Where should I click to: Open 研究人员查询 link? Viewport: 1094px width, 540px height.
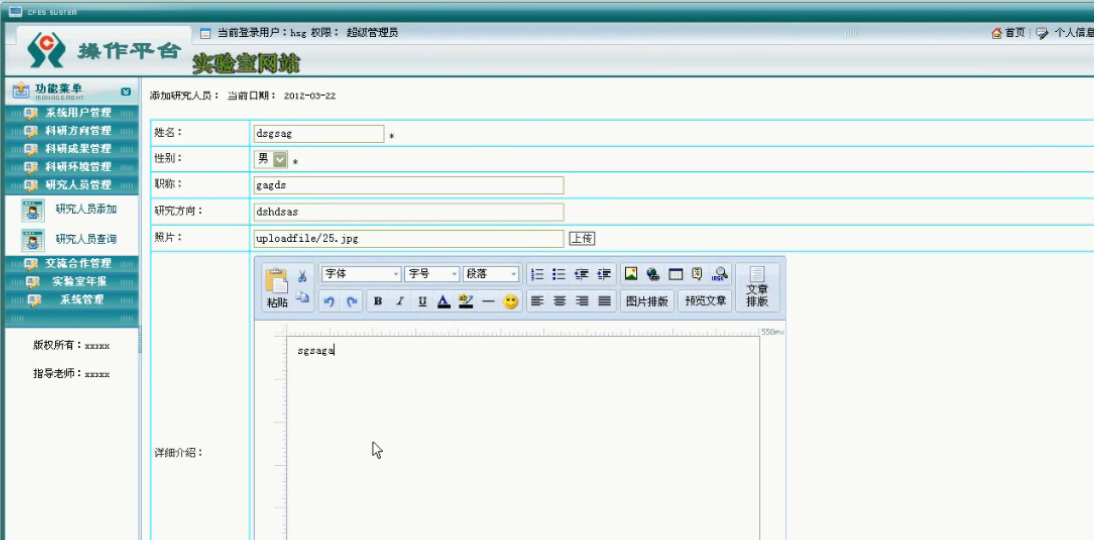click(x=86, y=239)
